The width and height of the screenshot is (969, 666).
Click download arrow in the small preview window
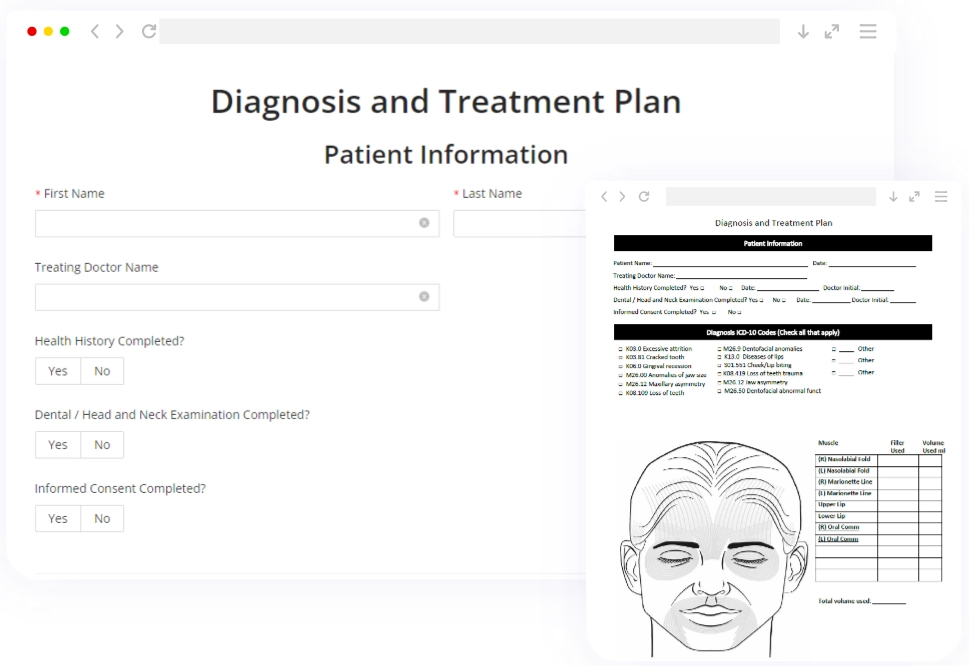pos(893,196)
